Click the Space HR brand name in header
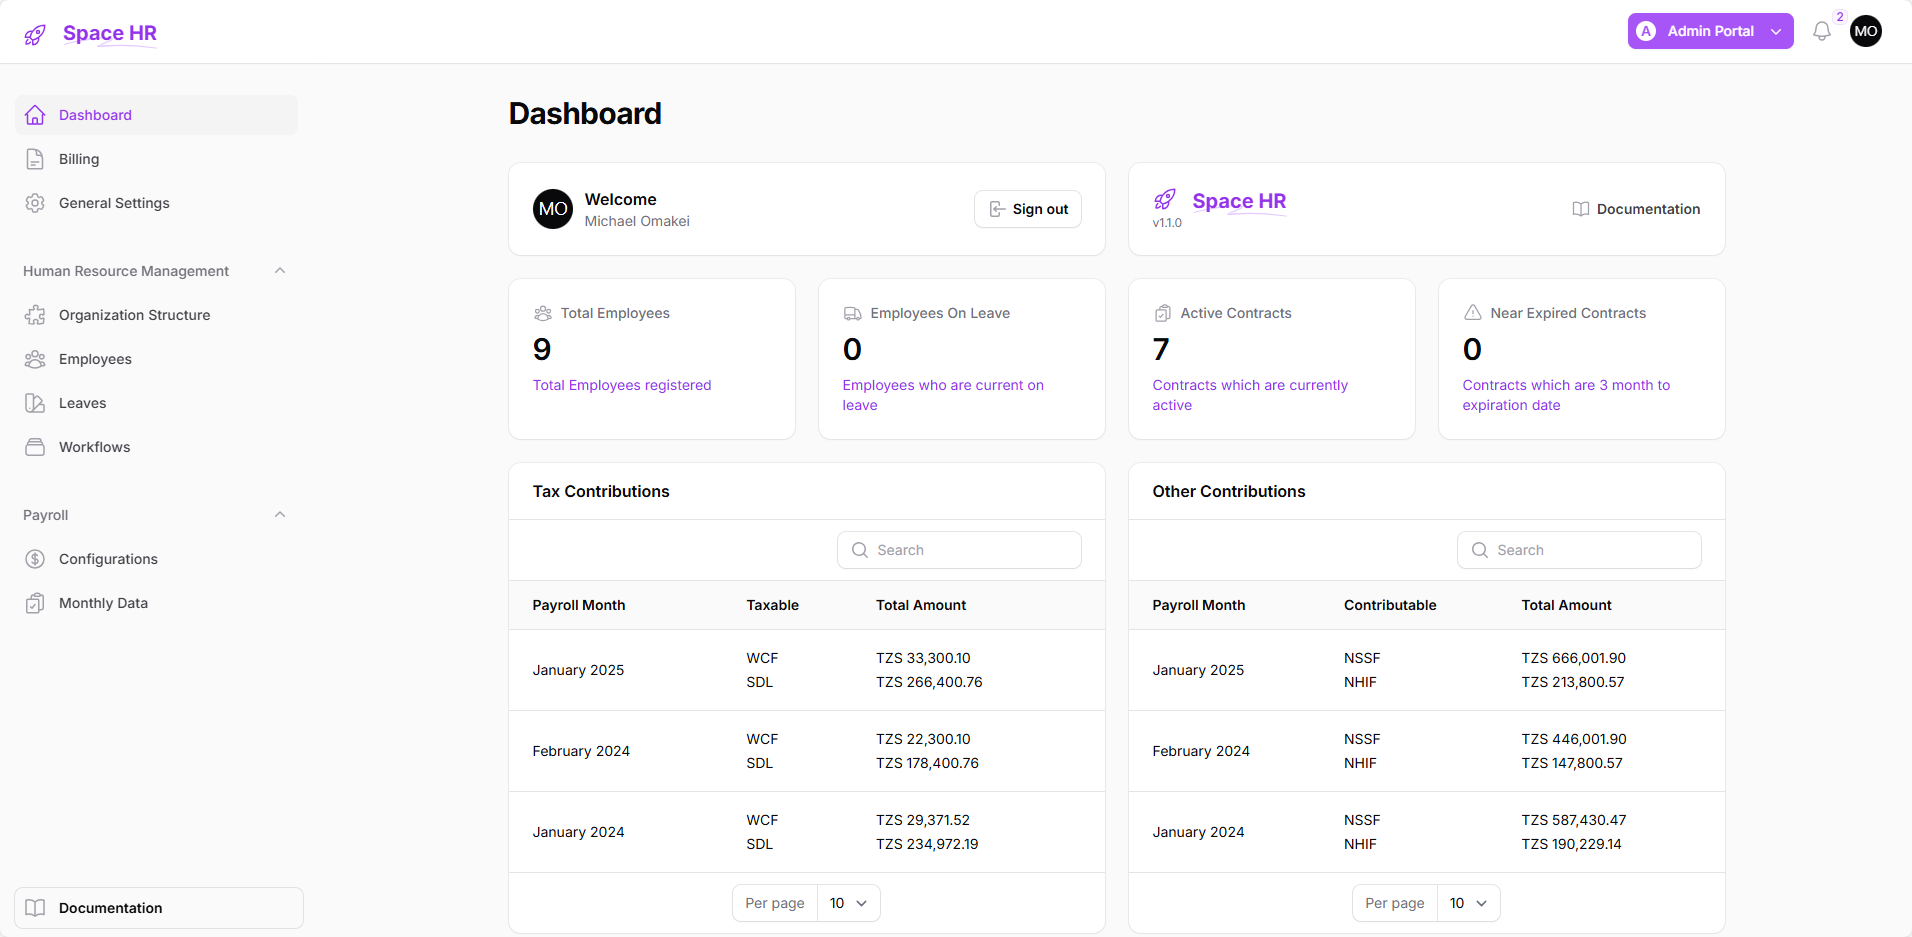 (110, 33)
